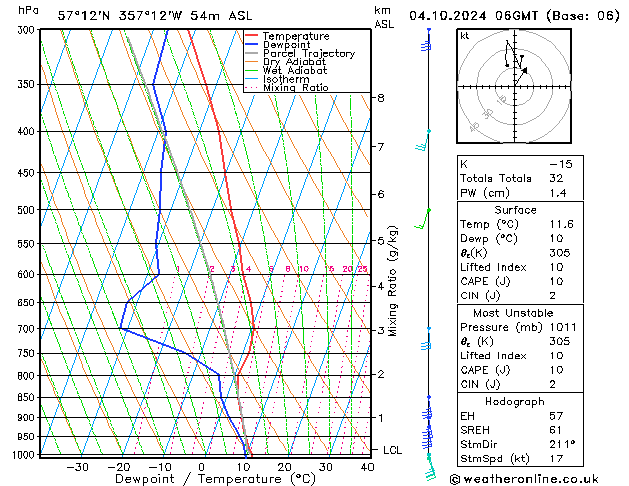629x486 pixels.
Task: Click the mixing ratio label '10' in pink
Action: pos(304,269)
